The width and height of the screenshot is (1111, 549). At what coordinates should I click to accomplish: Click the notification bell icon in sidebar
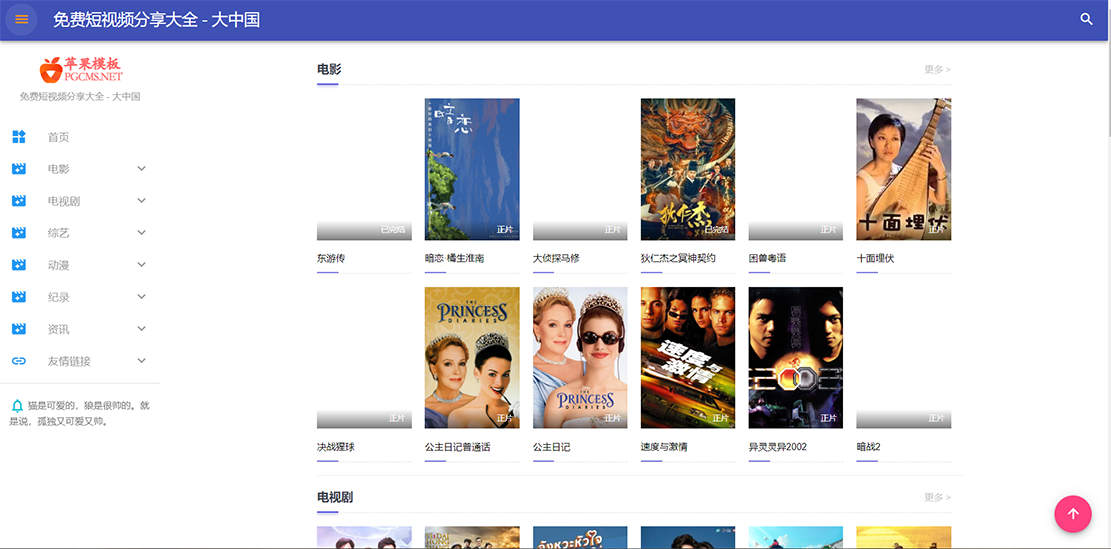(17, 406)
